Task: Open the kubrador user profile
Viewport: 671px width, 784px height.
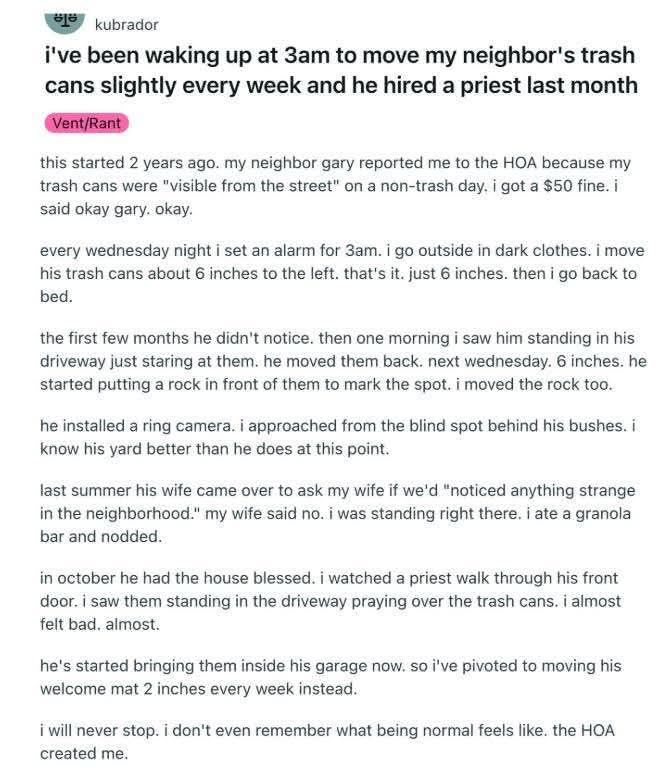Action: pos(126,24)
